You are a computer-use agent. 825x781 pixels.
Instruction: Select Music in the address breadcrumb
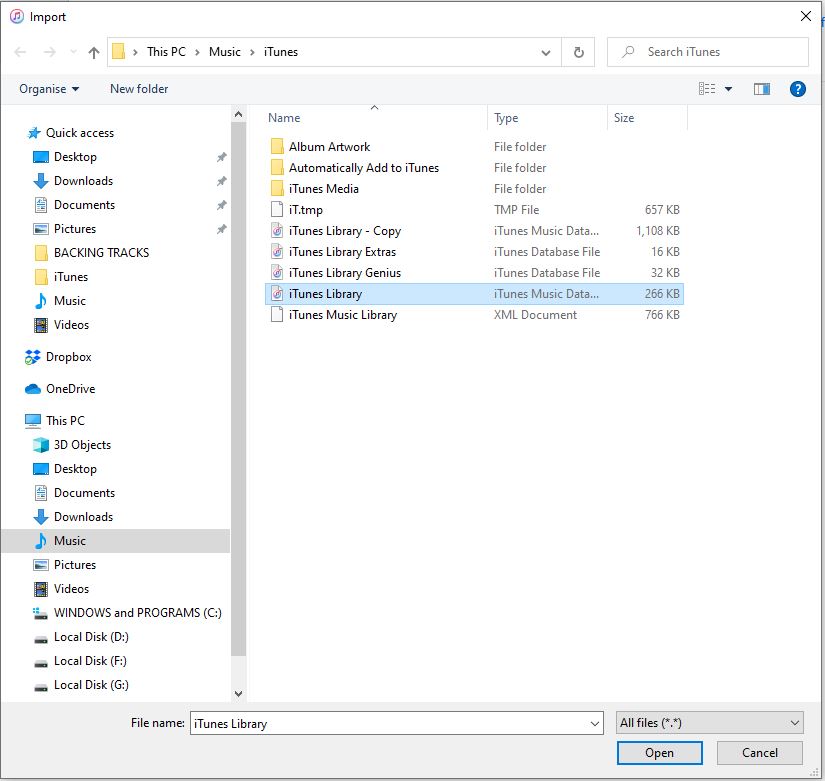225,52
